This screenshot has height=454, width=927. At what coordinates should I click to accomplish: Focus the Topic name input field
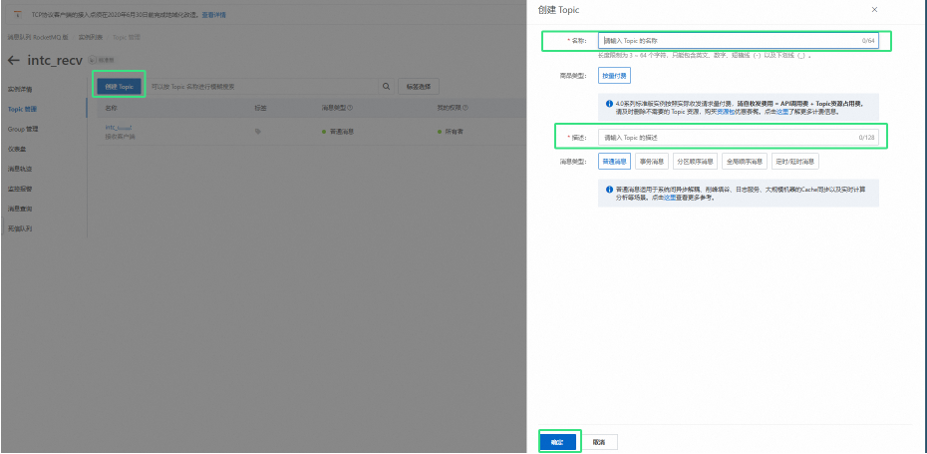738,41
